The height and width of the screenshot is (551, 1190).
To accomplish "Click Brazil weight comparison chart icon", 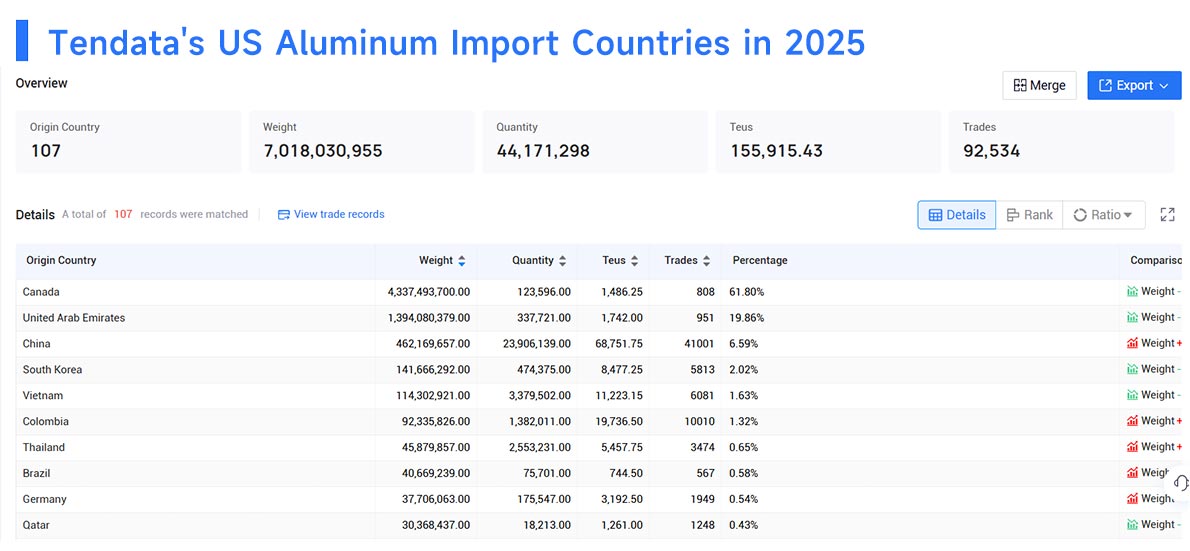I will (x=1132, y=472).
